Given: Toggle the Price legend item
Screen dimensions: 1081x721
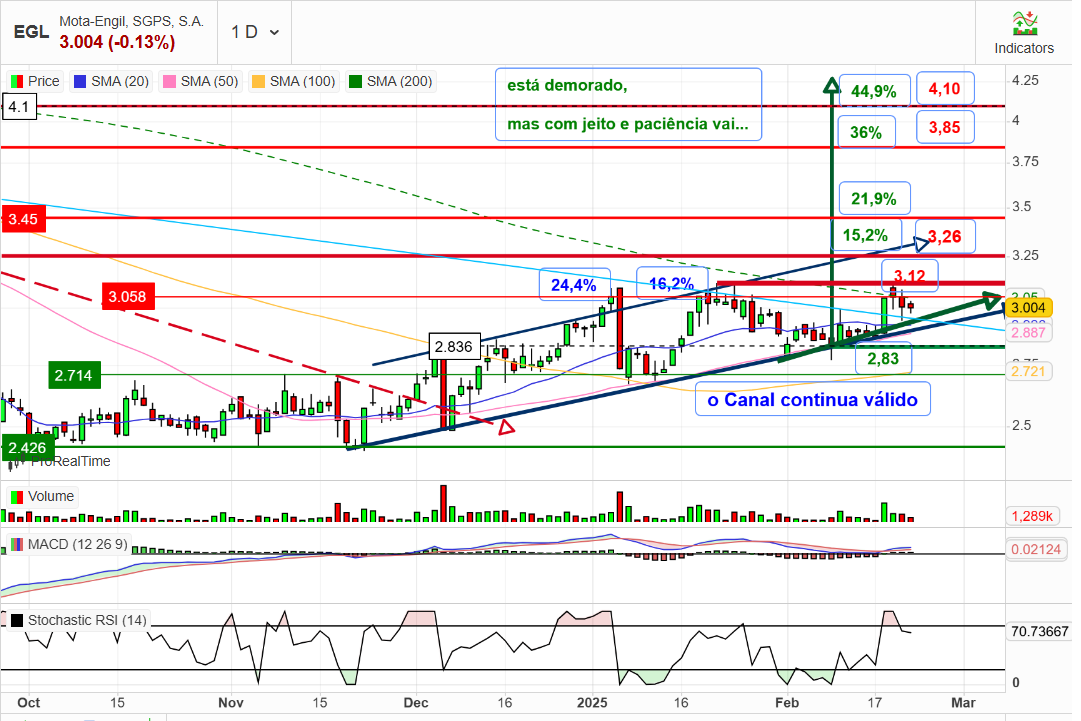Looking at the screenshot, I should click(x=34, y=81).
